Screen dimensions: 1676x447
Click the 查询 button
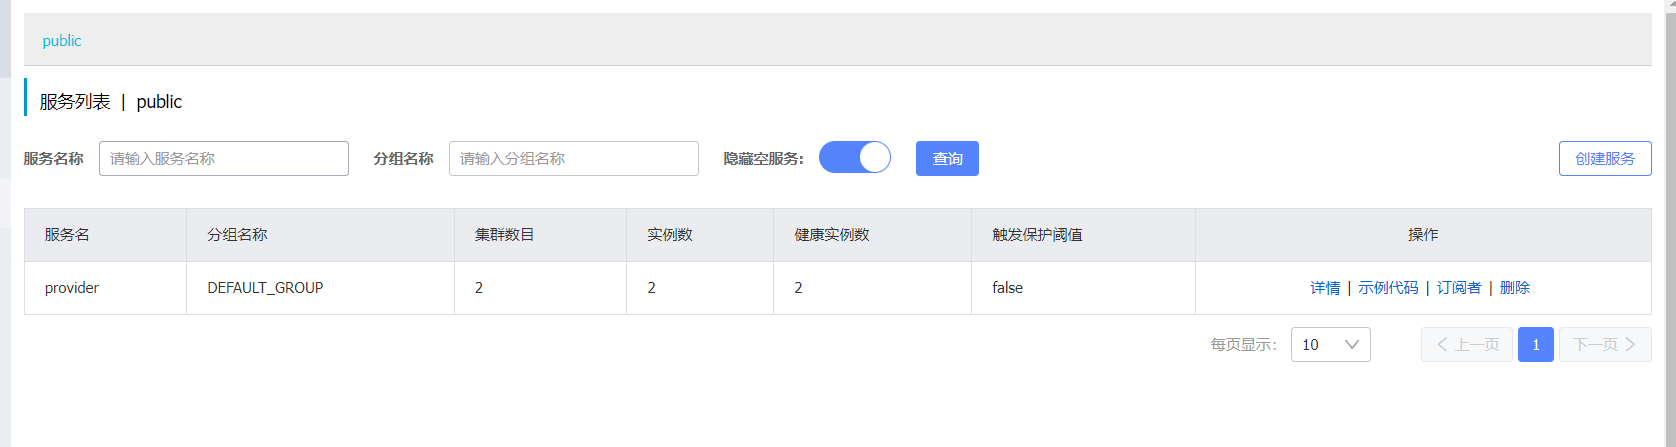947,159
